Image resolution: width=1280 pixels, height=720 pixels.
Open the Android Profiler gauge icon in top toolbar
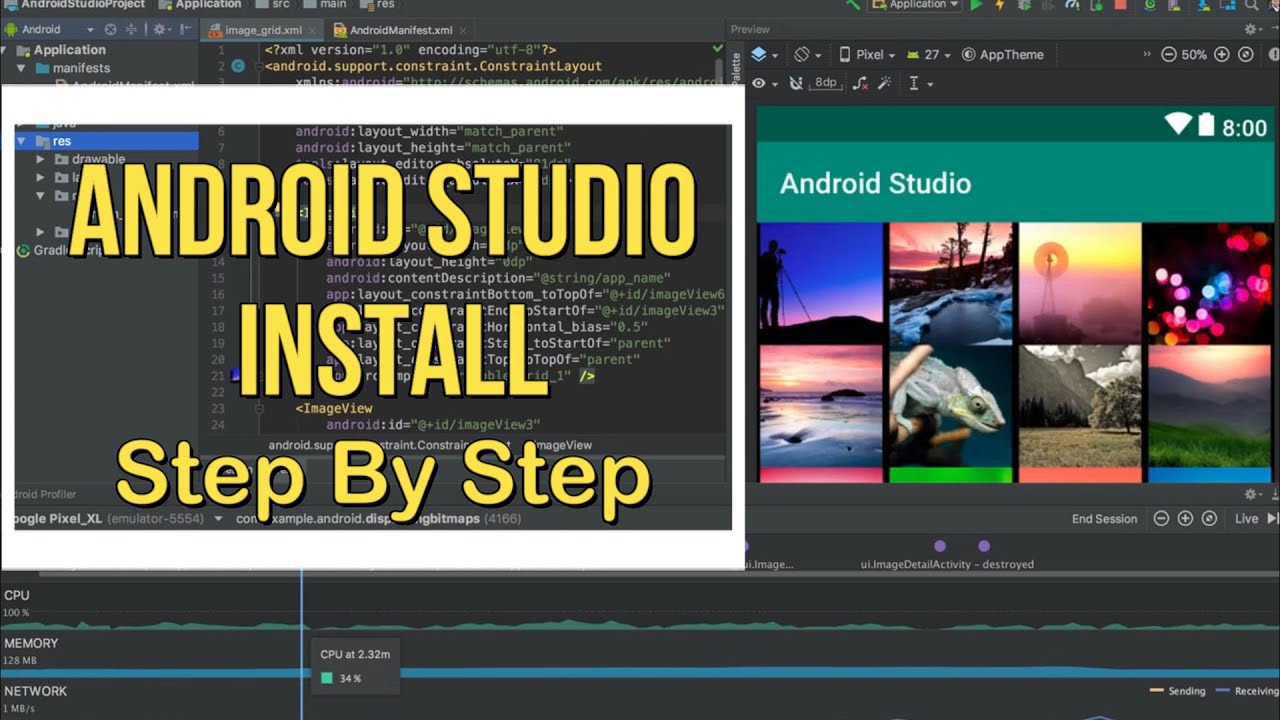pos(1073,5)
